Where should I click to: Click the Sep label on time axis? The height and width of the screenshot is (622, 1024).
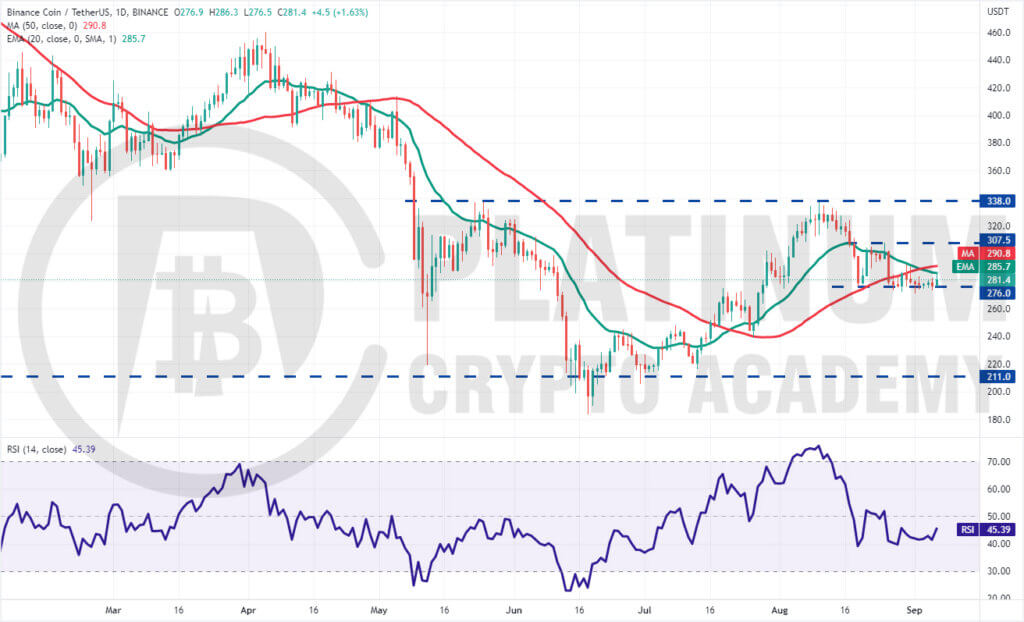(x=914, y=610)
